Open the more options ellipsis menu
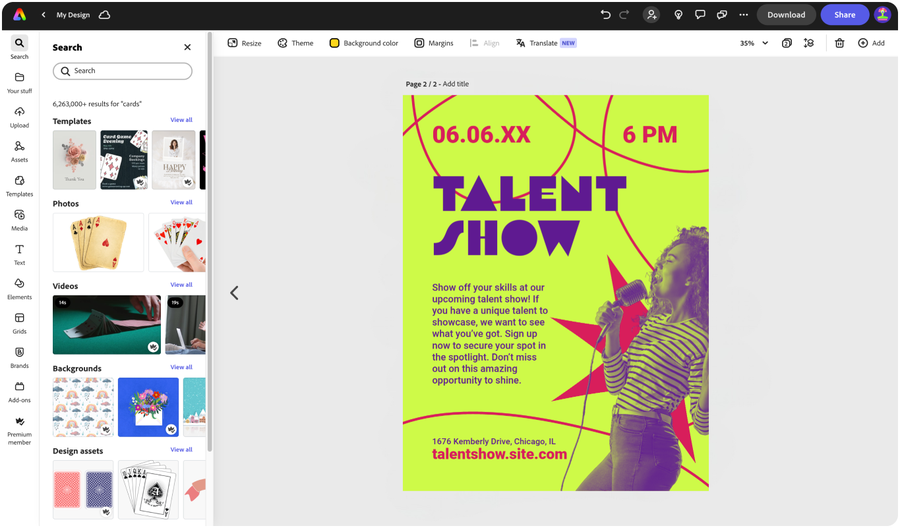The width and height of the screenshot is (900, 528). tap(743, 15)
